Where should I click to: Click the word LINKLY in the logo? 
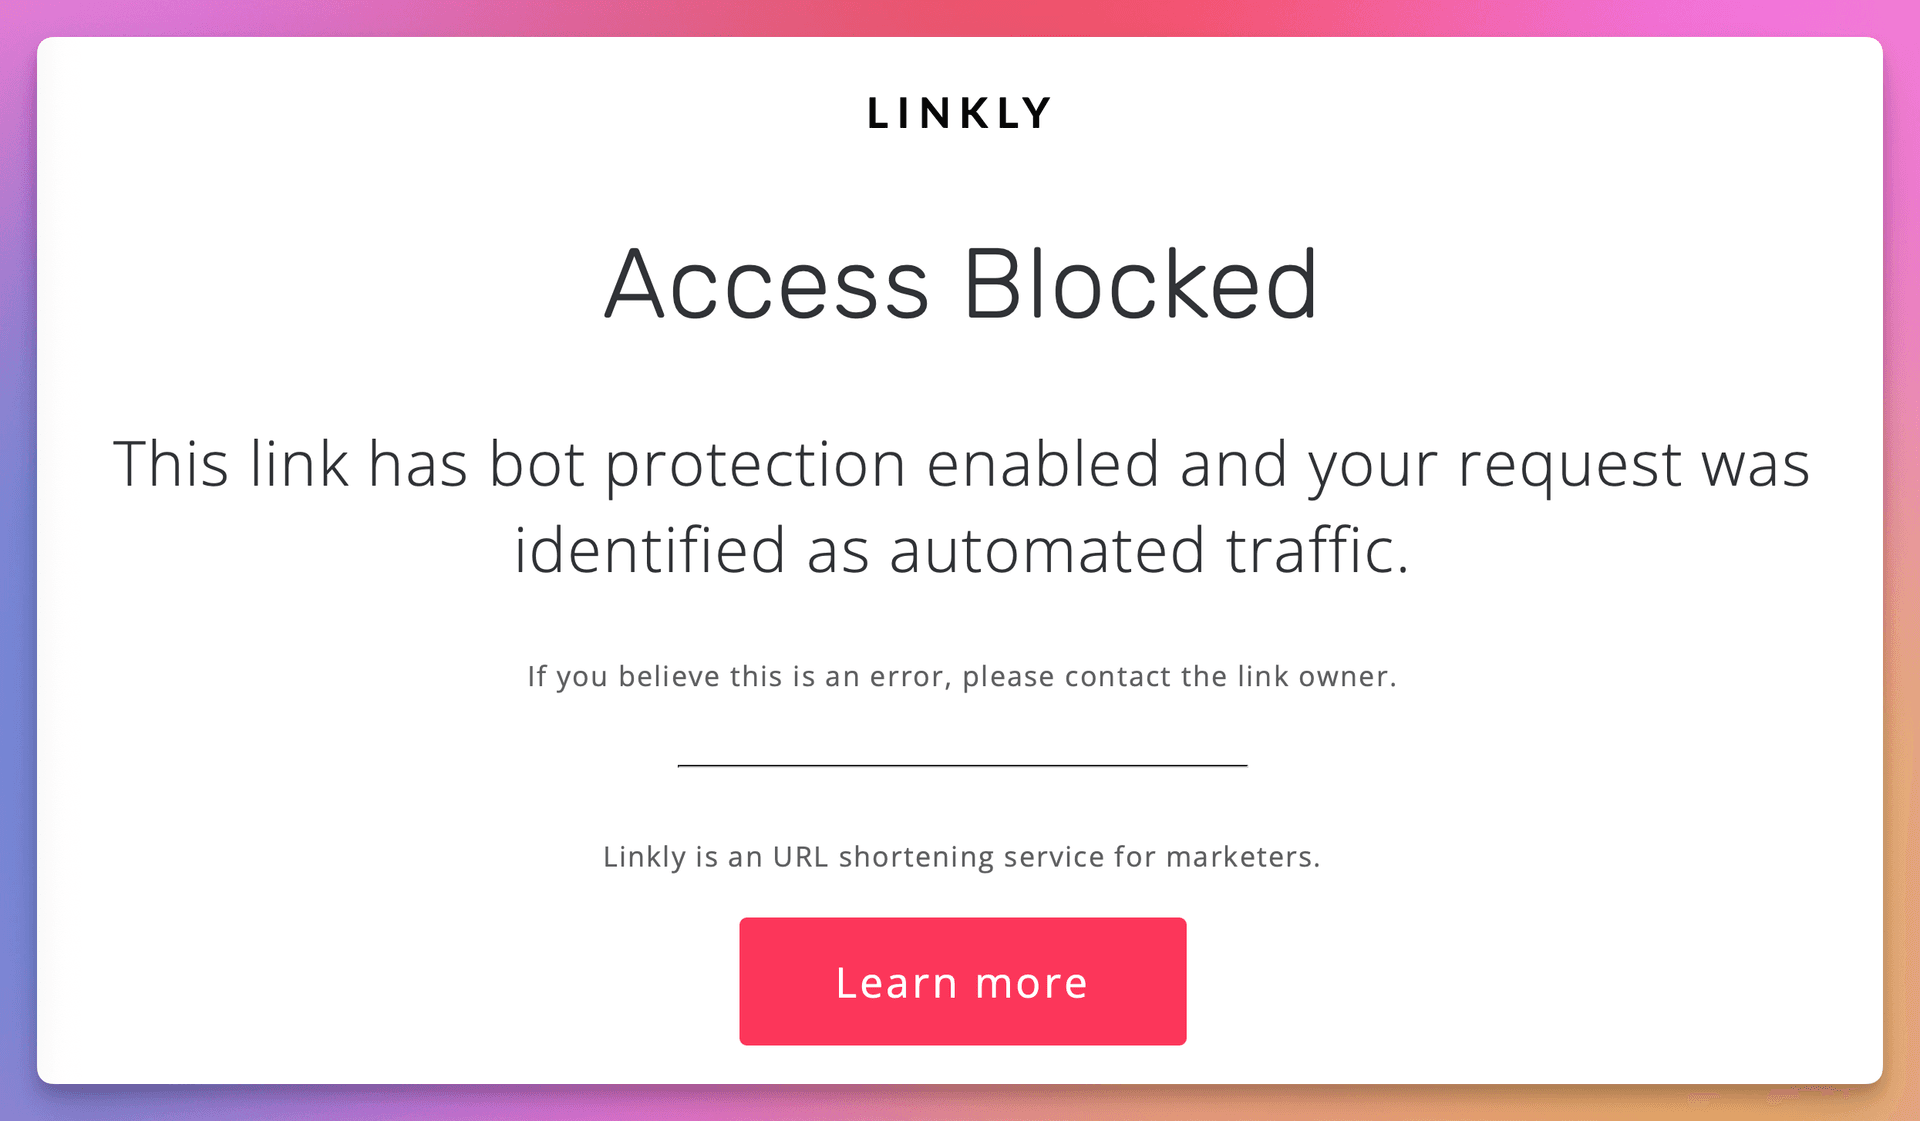[959, 111]
